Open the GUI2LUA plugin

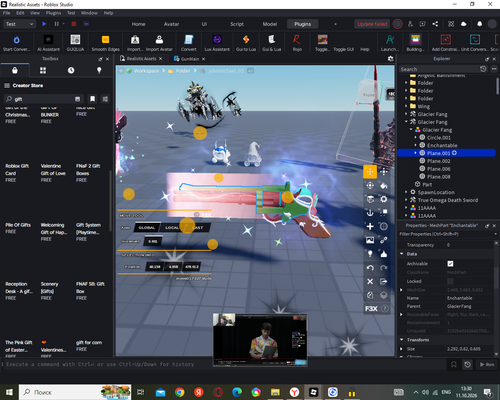pos(75,43)
